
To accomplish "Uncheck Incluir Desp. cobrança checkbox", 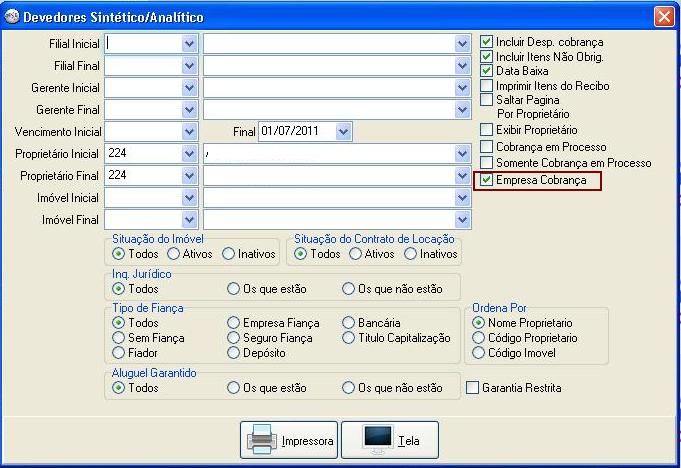I will pyautogui.click(x=487, y=42).
